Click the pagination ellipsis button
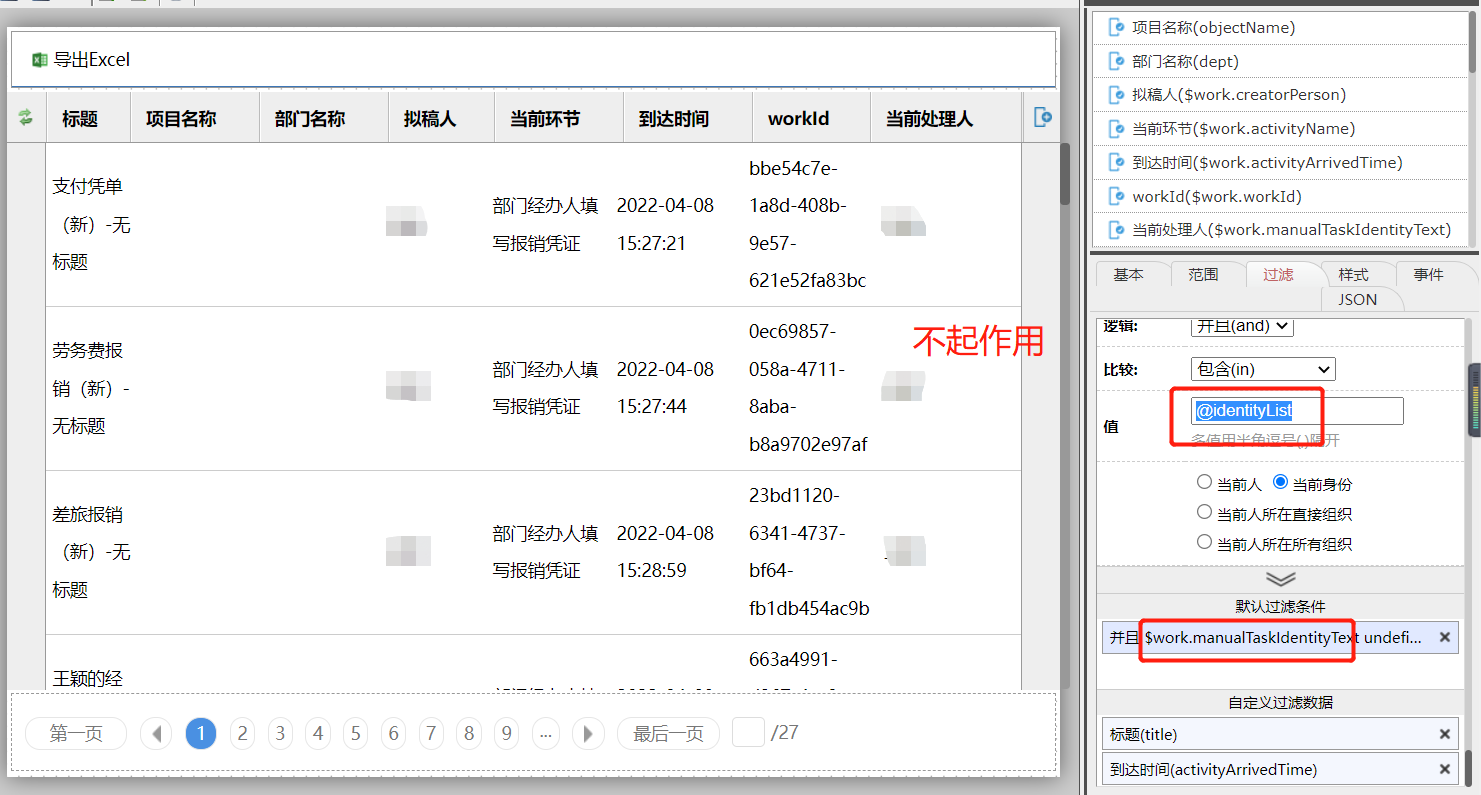Image resolution: width=1481 pixels, height=795 pixels. pos(546,733)
